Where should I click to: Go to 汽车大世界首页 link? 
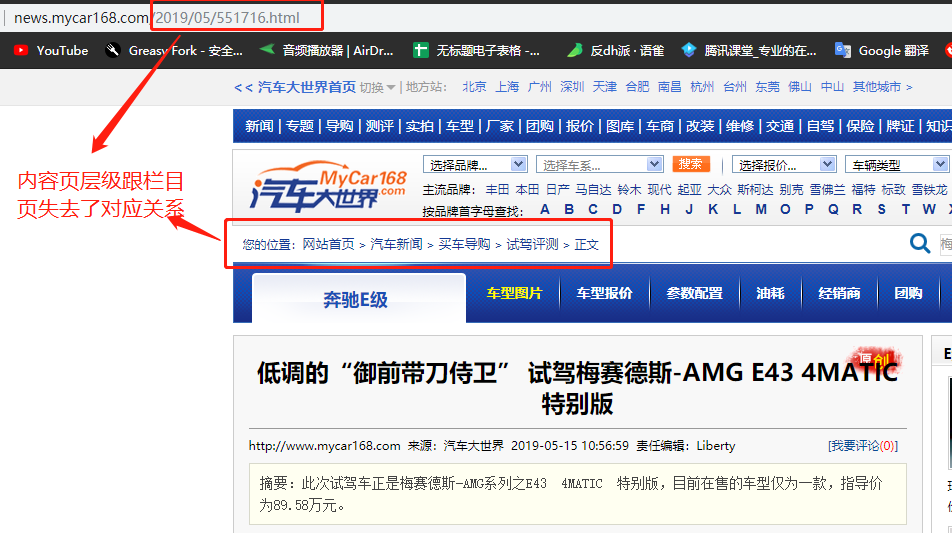click(307, 87)
